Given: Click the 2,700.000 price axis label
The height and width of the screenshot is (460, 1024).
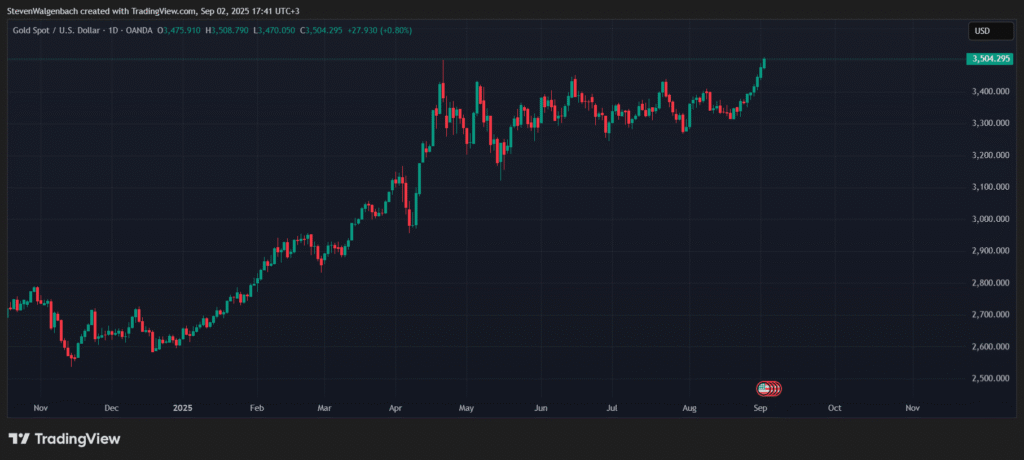Looking at the screenshot, I should (991, 315).
